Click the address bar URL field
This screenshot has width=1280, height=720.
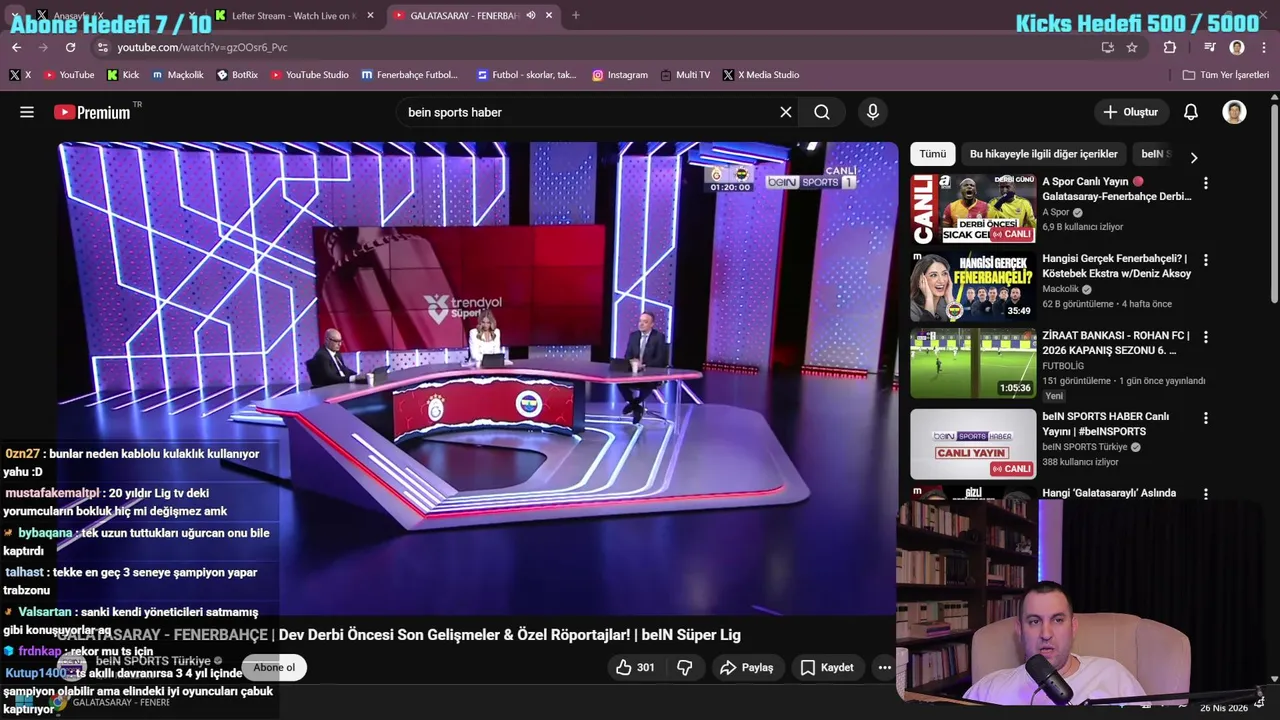[x=600, y=47]
